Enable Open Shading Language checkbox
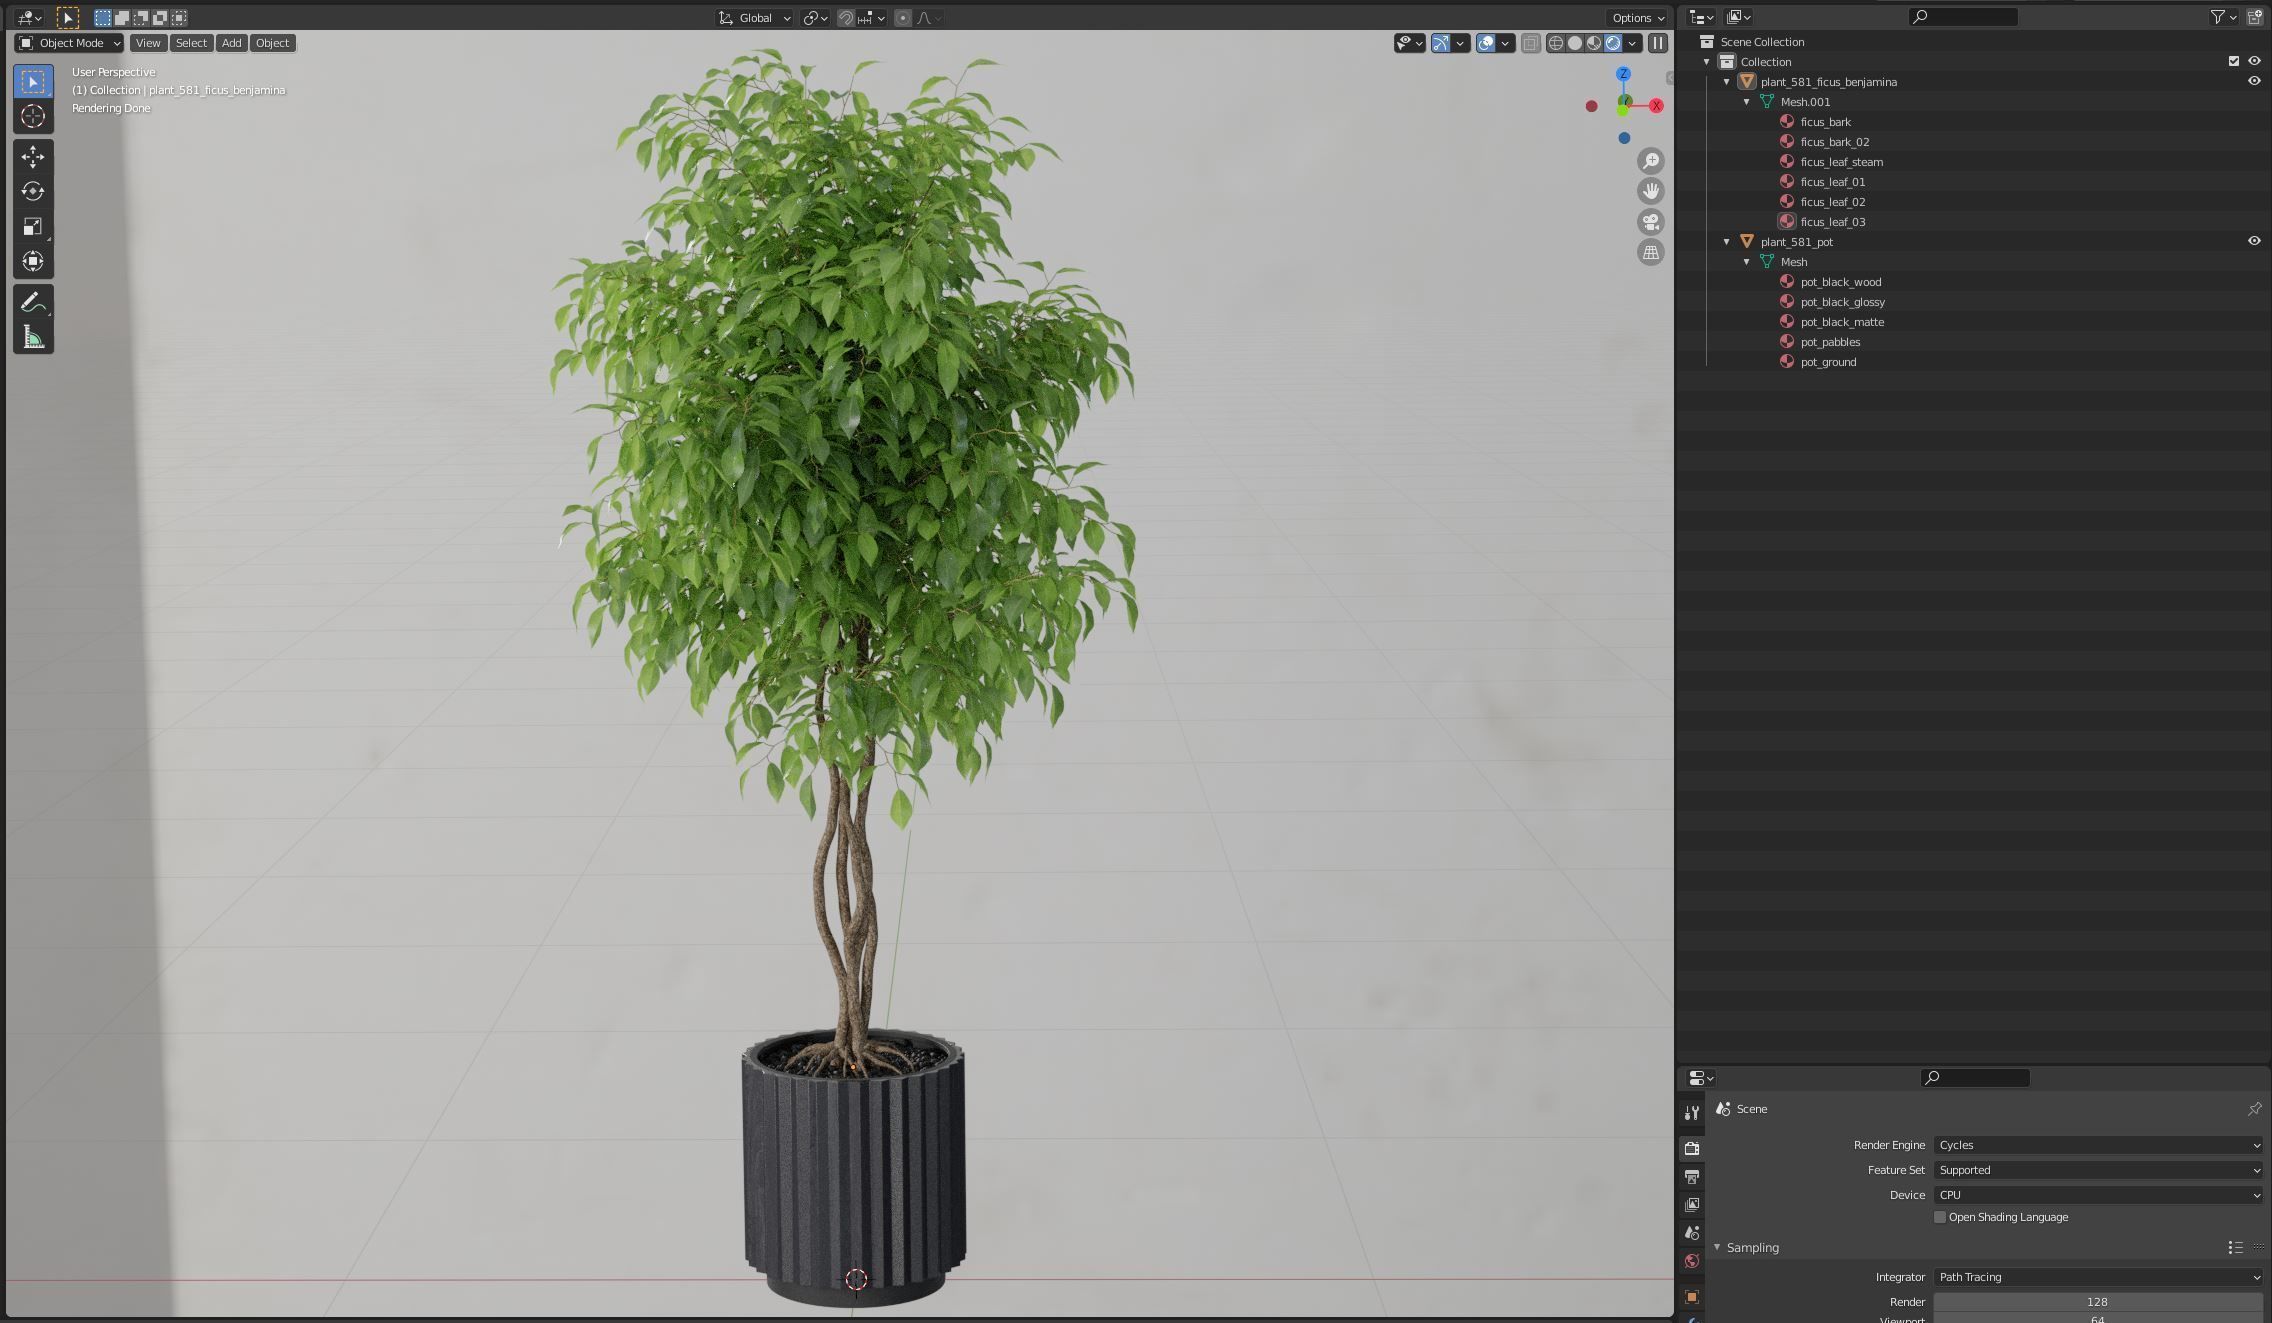 [x=1940, y=1217]
